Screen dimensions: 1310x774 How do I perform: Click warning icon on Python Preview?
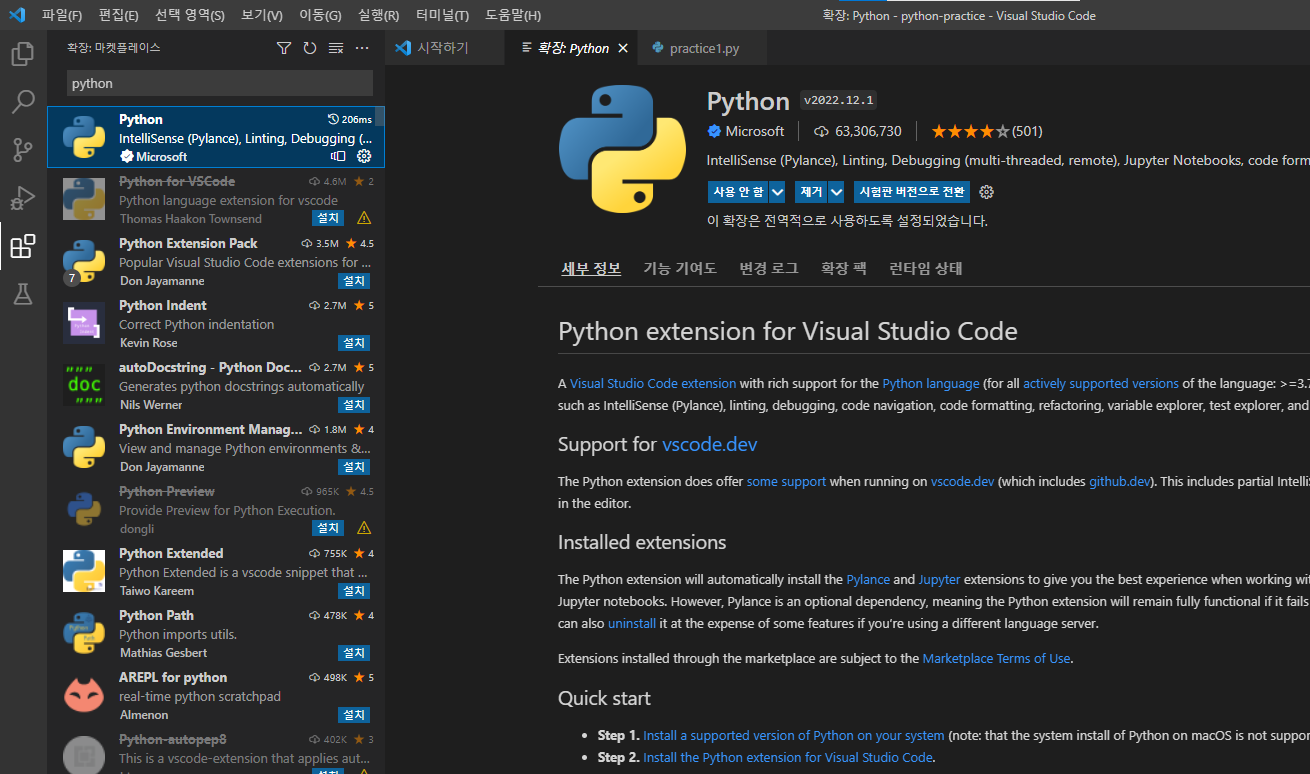coord(364,528)
